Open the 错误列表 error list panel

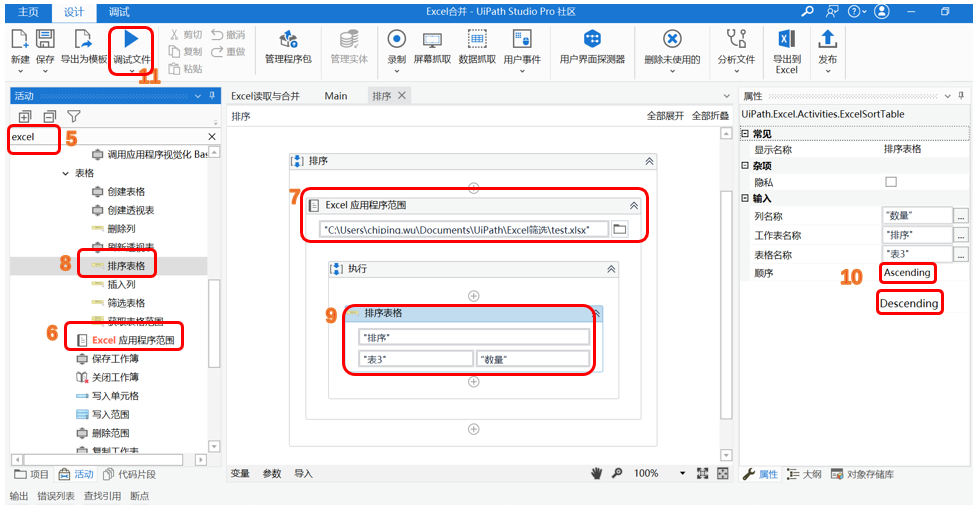click(x=56, y=496)
